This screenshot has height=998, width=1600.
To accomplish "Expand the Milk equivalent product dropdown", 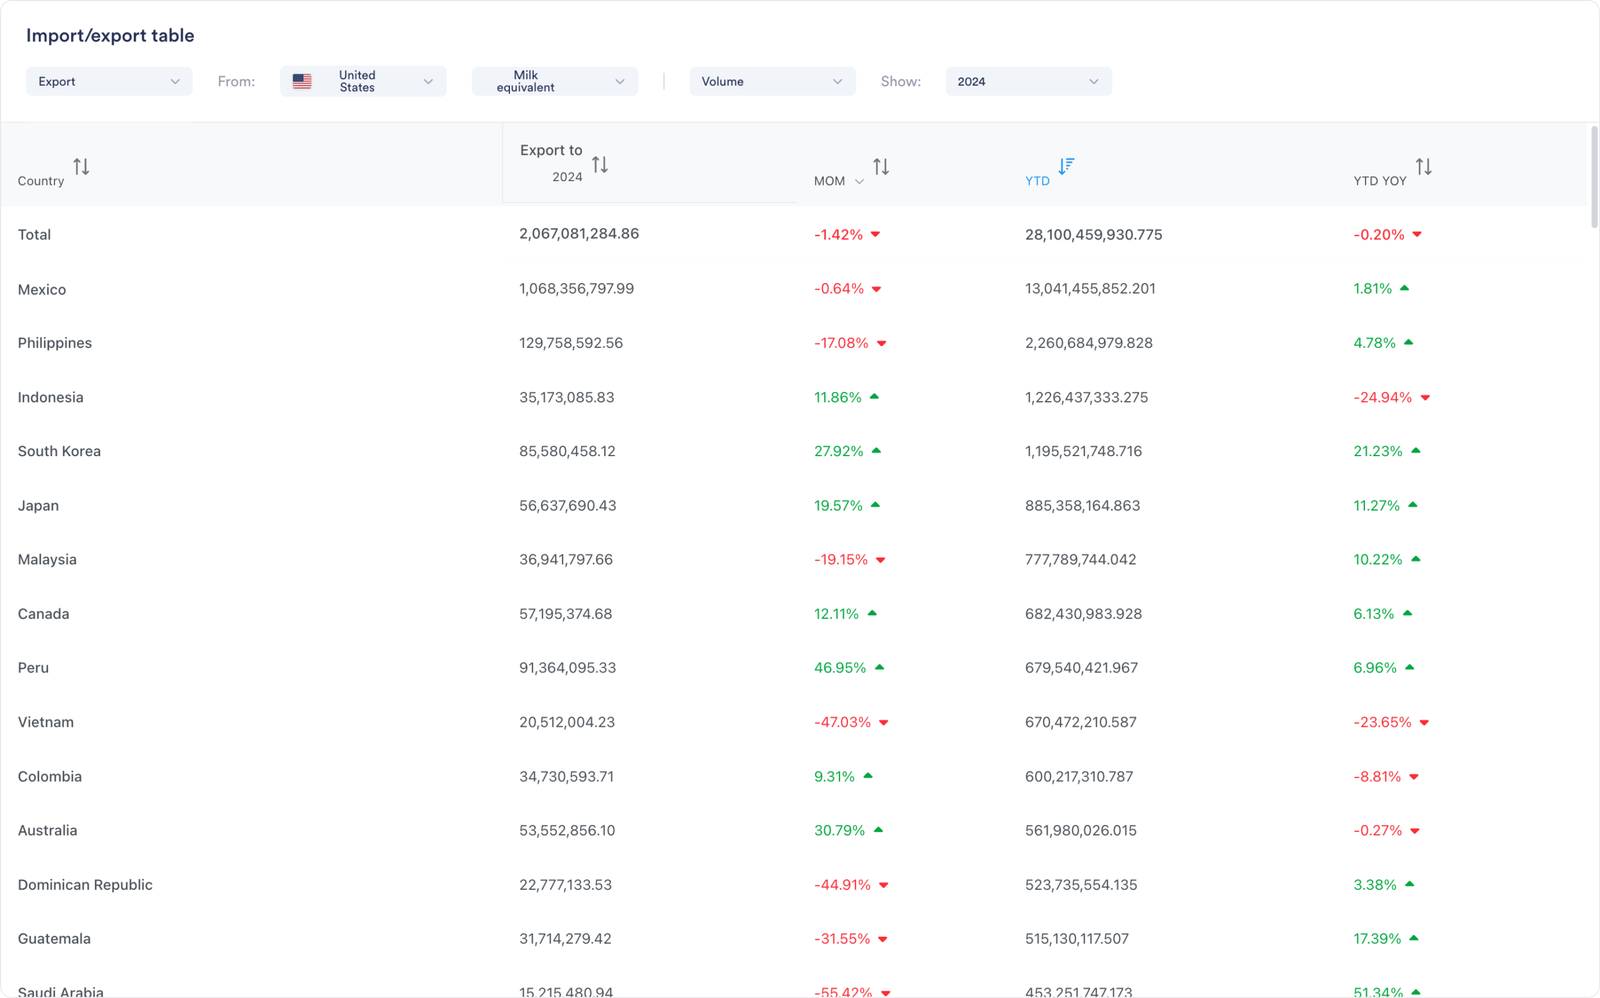I will 555,82.
